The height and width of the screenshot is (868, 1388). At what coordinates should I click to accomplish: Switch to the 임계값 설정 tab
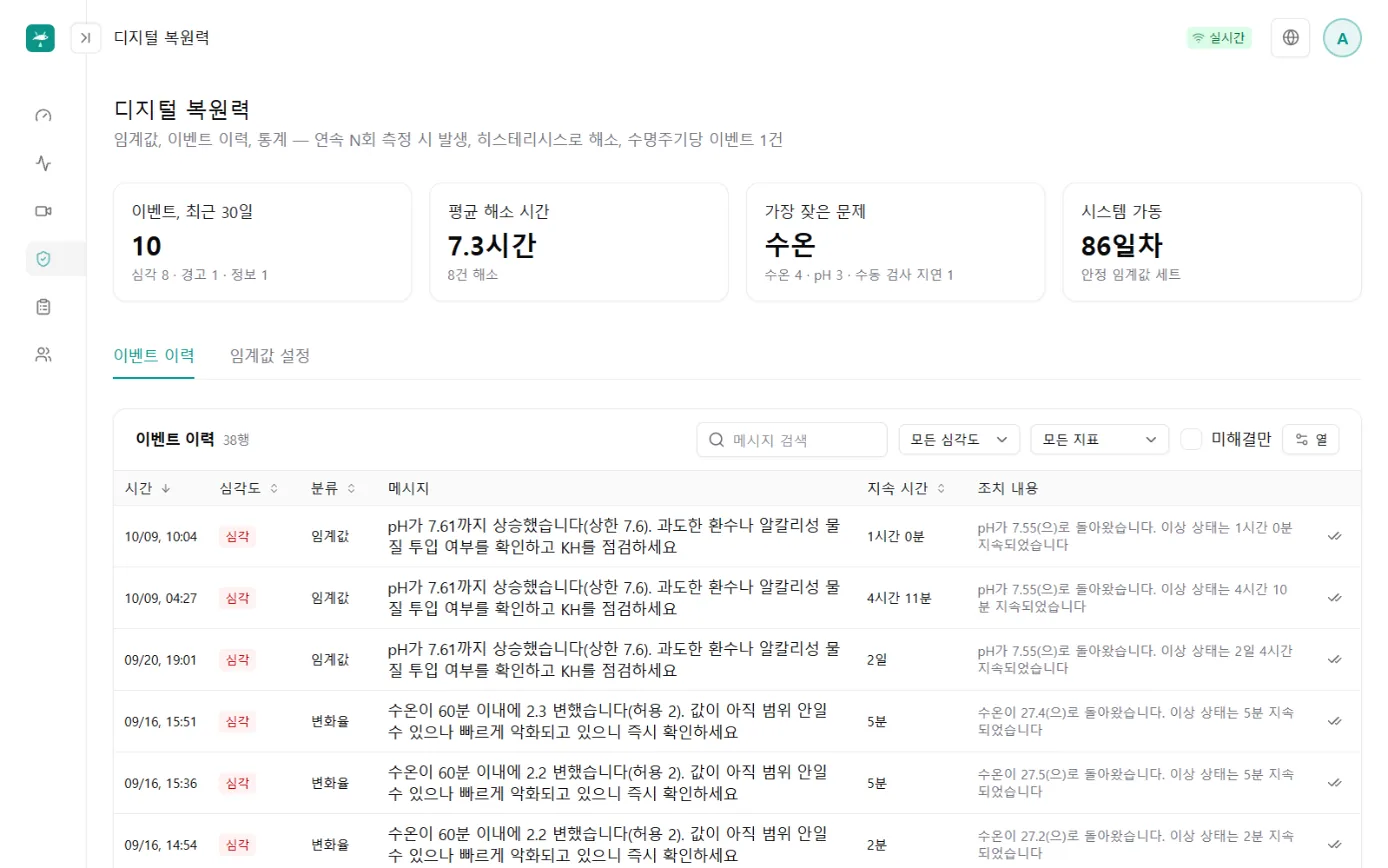[270, 355]
